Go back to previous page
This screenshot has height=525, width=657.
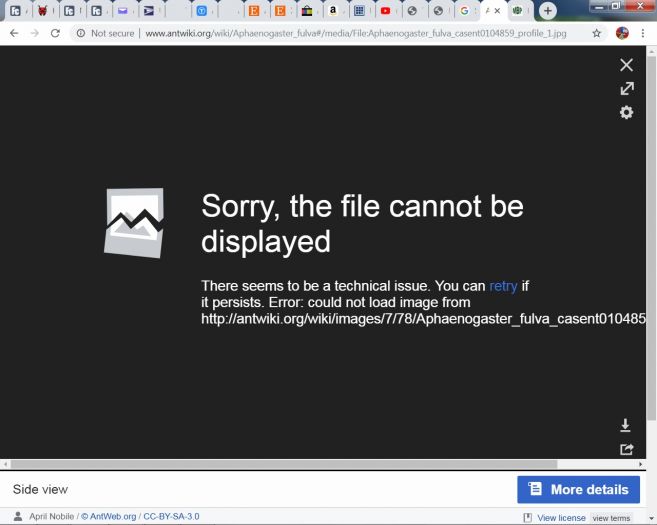pyautogui.click(x=14, y=33)
